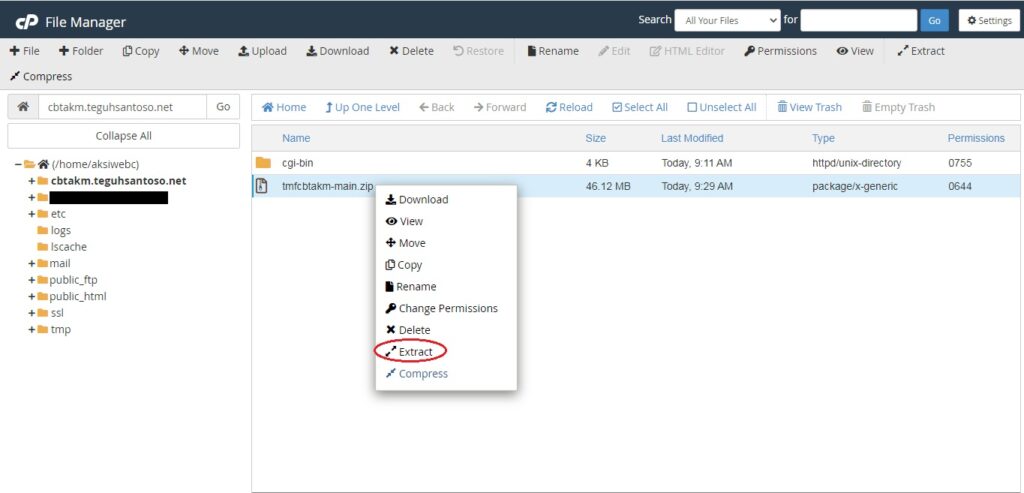Image resolution: width=1024 pixels, height=493 pixels.
Task: Choose Delete in the context menu
Action: pyautogui.click(x=408, y=330)
